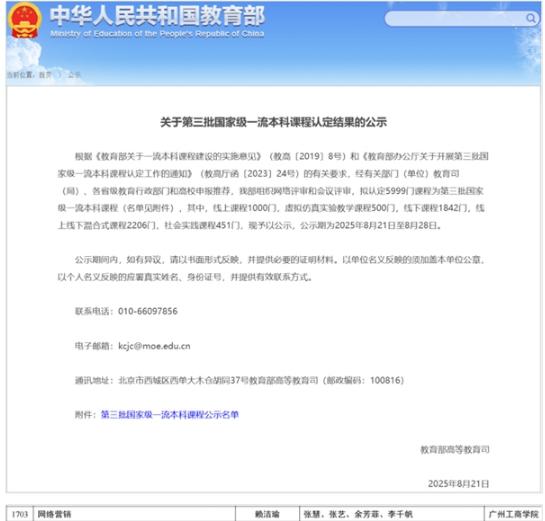The width and height of the screenshot is (545, 521).
Task: Click the page title 关于第三批国家级一流本科课程认定结果的公示
Action: pyautogui.click(x=273, y=122)
